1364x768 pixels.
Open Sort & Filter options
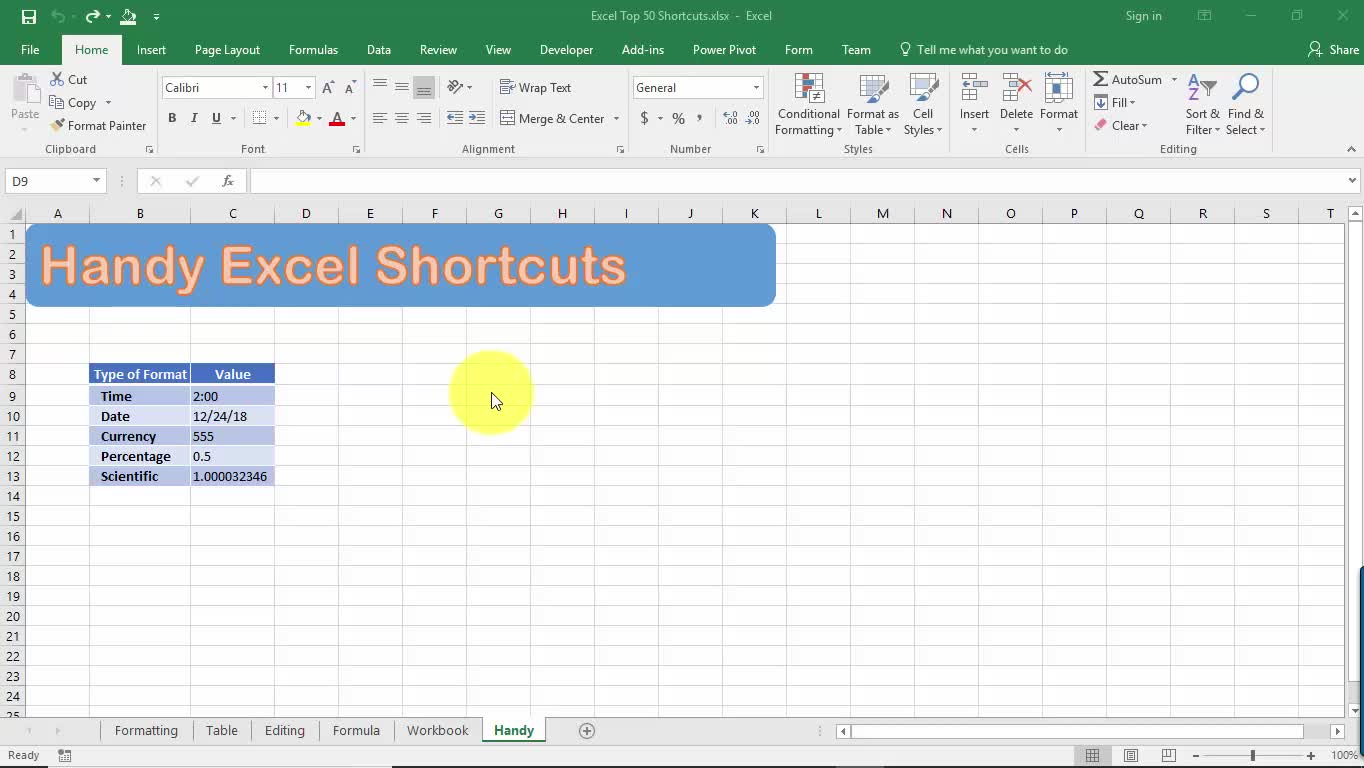(1202, 104)
